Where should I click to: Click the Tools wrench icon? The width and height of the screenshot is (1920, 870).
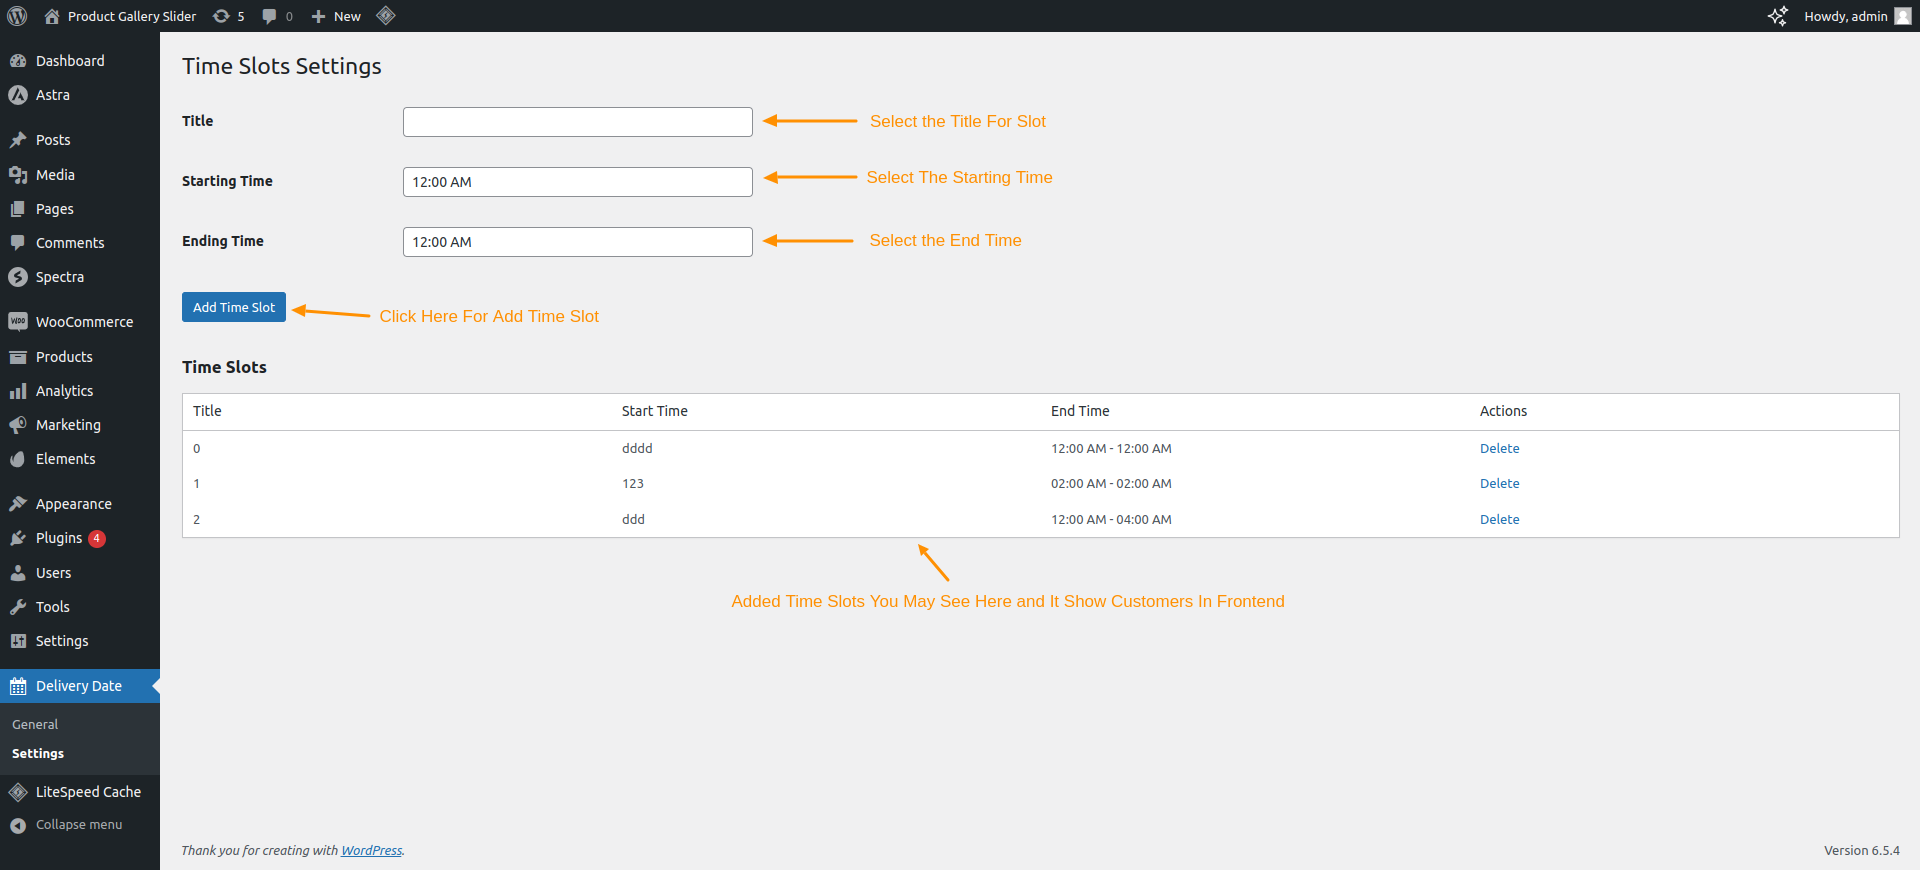18,607
